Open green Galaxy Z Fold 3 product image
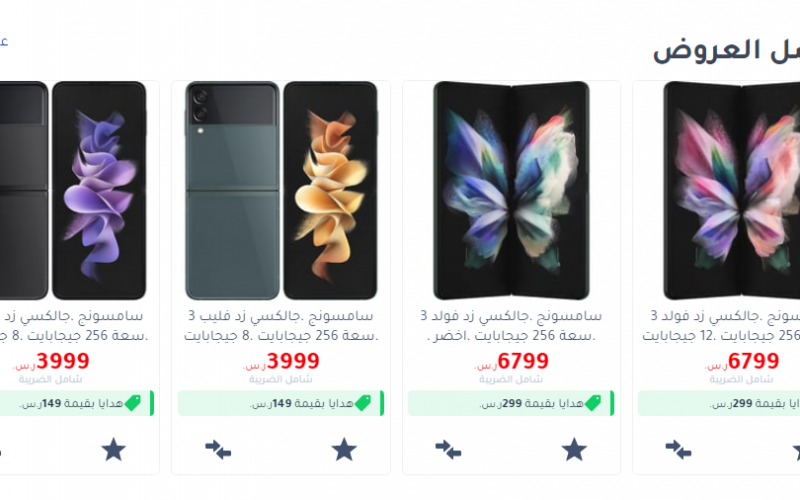This screenshot has height=500, width=800. point(511,190)
